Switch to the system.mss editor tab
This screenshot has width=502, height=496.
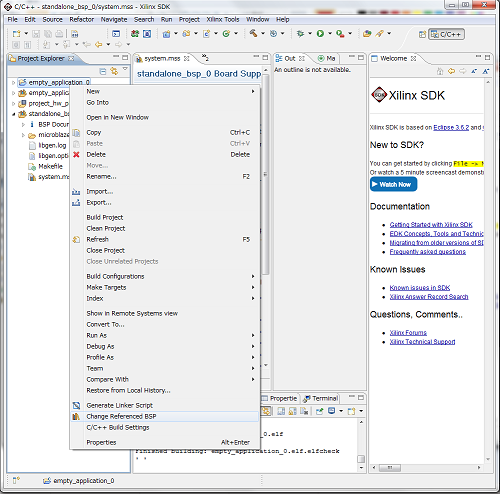tap(162, 59)
